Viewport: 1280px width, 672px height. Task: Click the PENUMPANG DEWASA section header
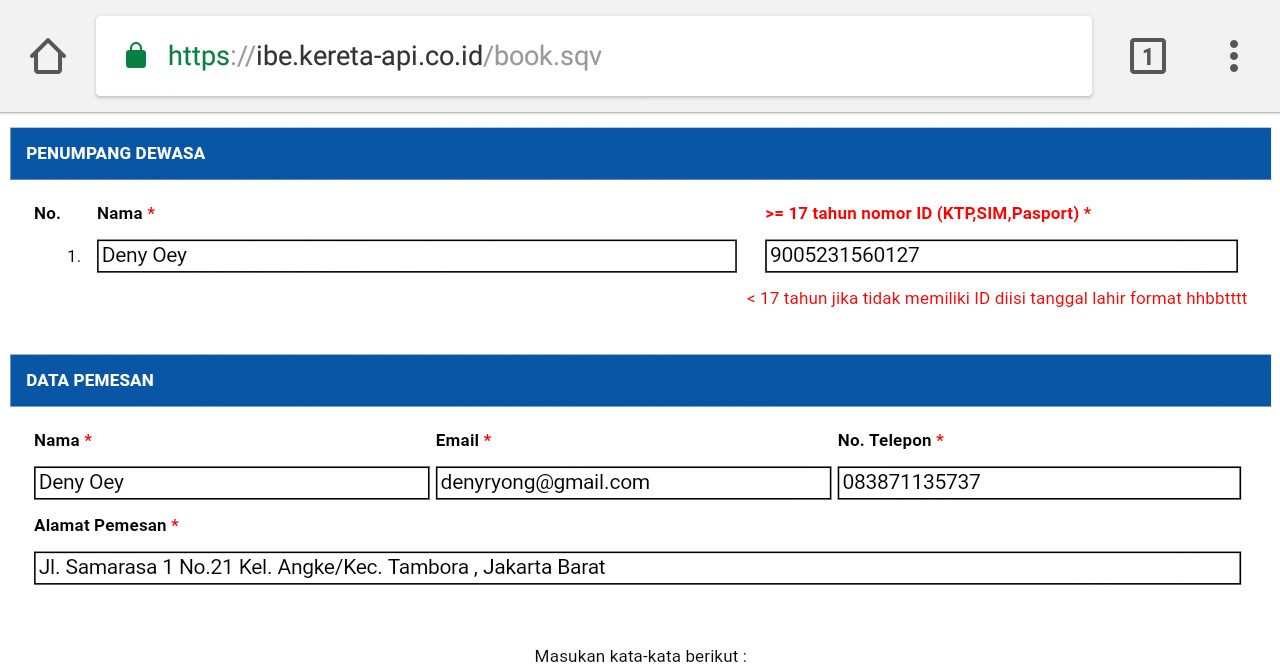click(x=640, y=153)
